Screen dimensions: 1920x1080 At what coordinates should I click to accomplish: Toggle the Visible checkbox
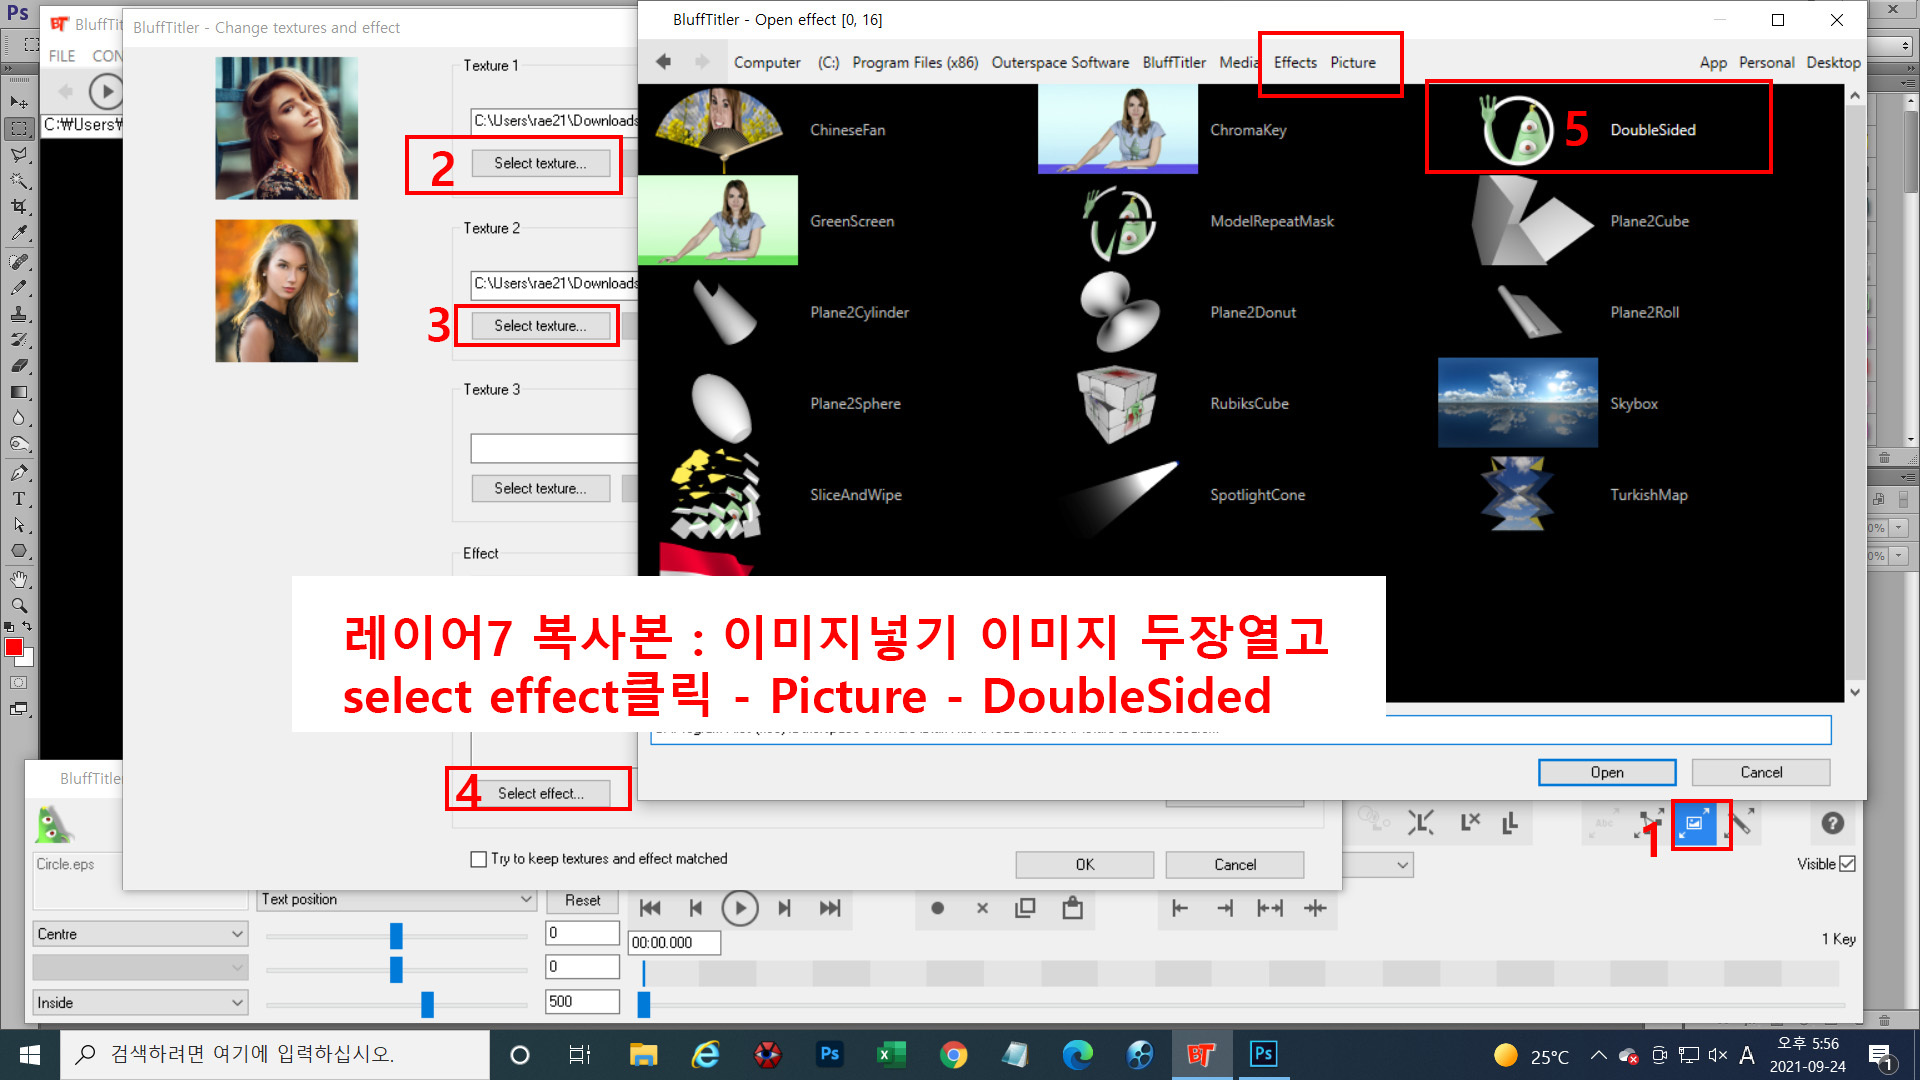pyautogui.click(x=1847, y=864)
